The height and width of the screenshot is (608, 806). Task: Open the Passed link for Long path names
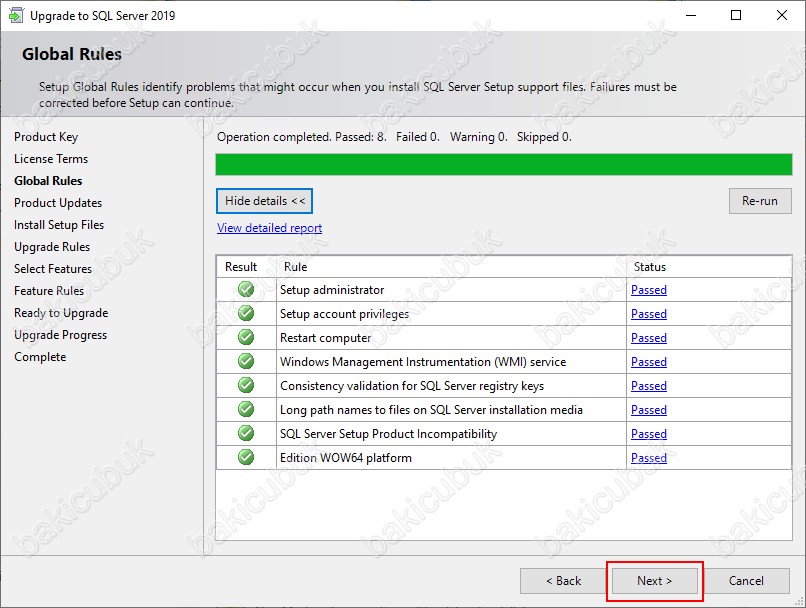pos(649,410)
